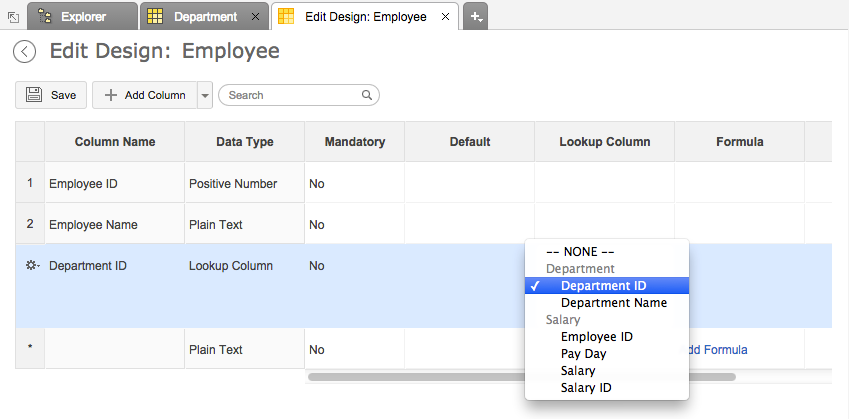Click the Department tab's table grid icon
The height and width of the screenshot is (419, 849).
coord(155,17)
